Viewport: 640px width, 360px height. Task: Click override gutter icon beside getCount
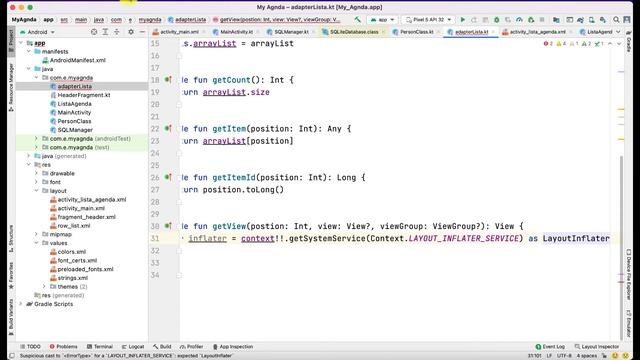pos(168,80)
